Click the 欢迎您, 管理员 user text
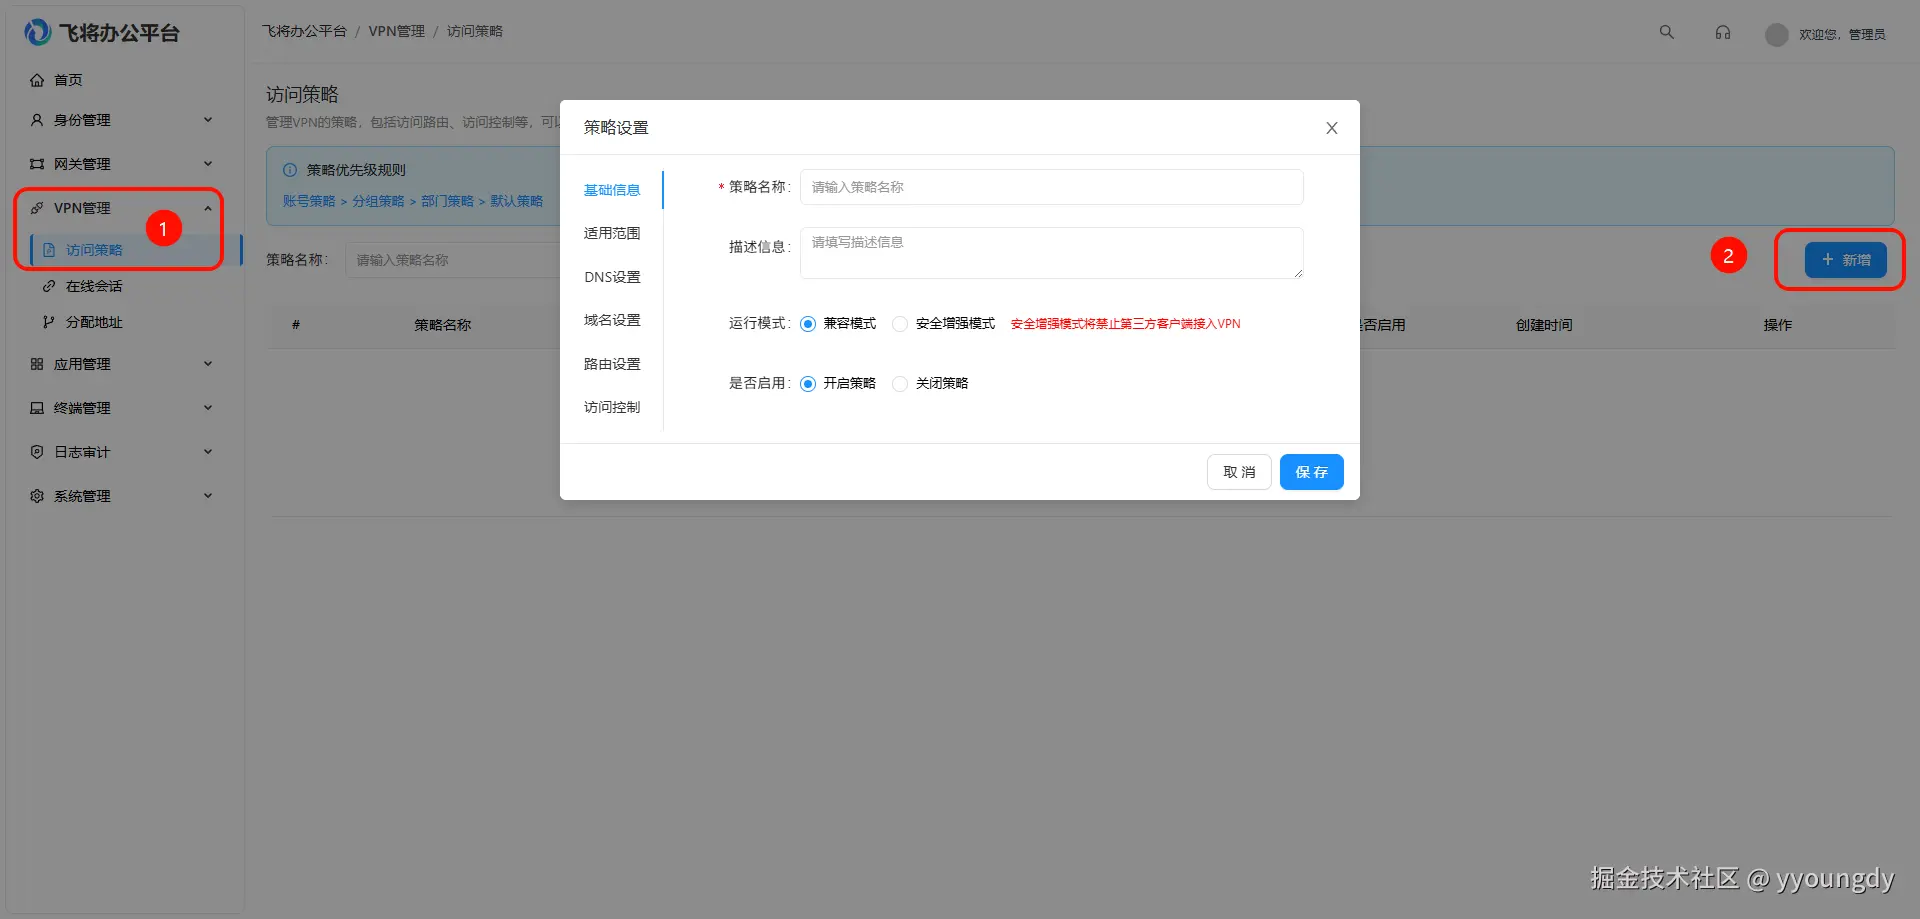The image size is (1920, 919). (1842, 34)
